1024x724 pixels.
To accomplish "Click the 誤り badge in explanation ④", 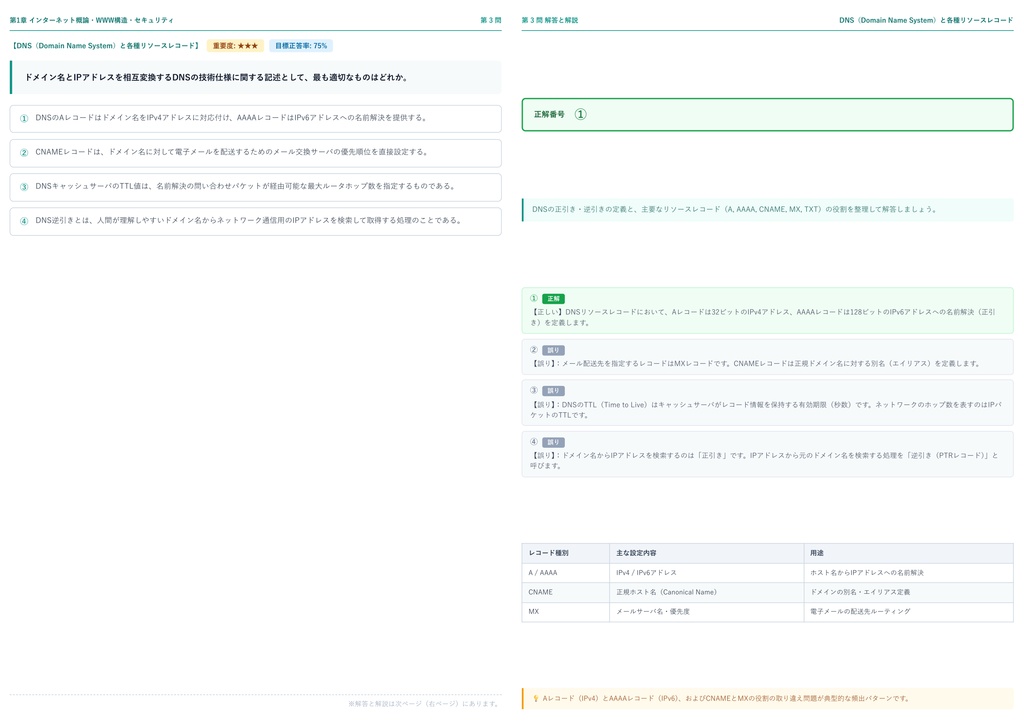I will click(553, 442).
